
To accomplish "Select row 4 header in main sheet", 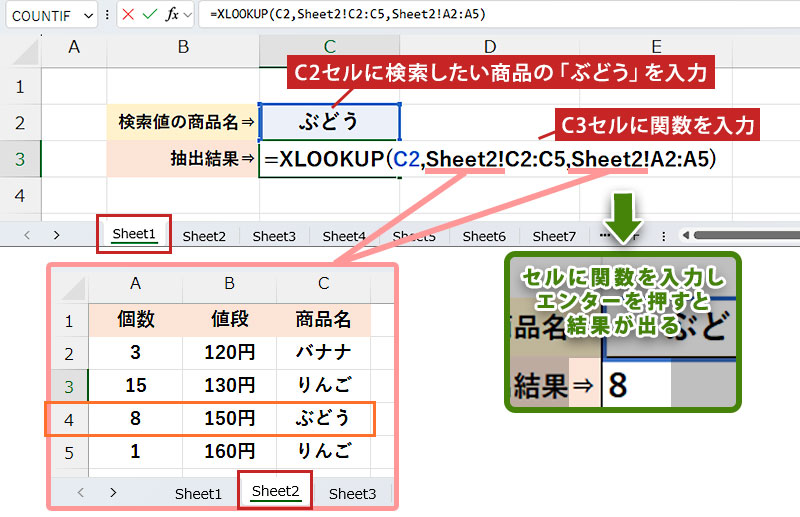I will tap(20, 195).
